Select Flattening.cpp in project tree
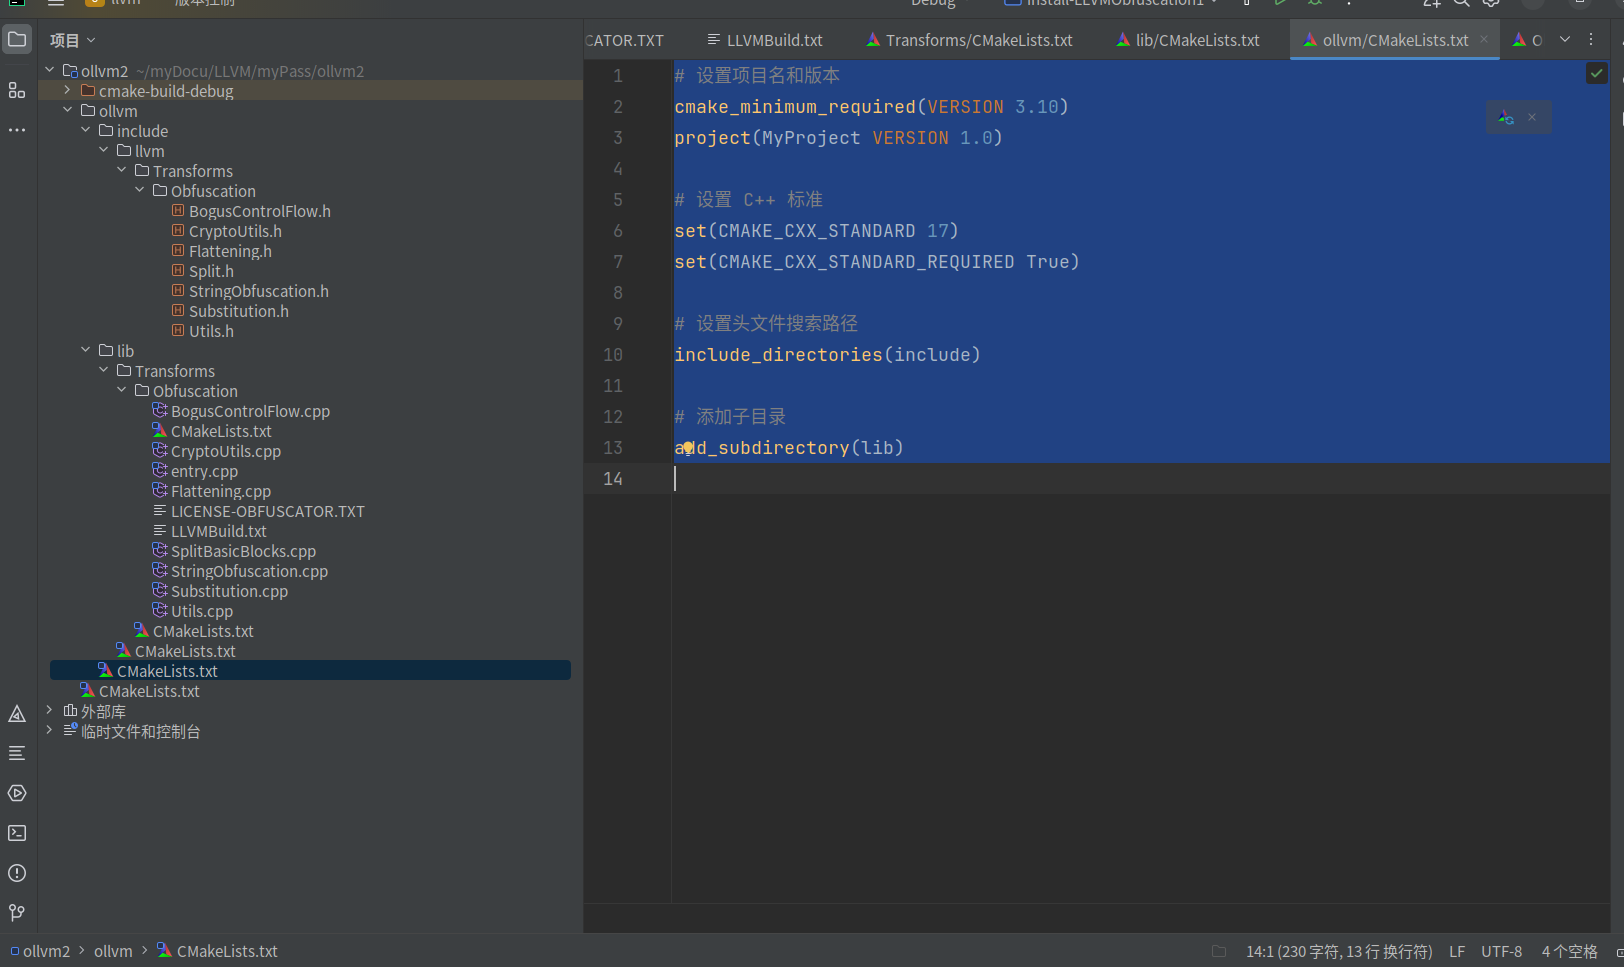 pos(212,491)
